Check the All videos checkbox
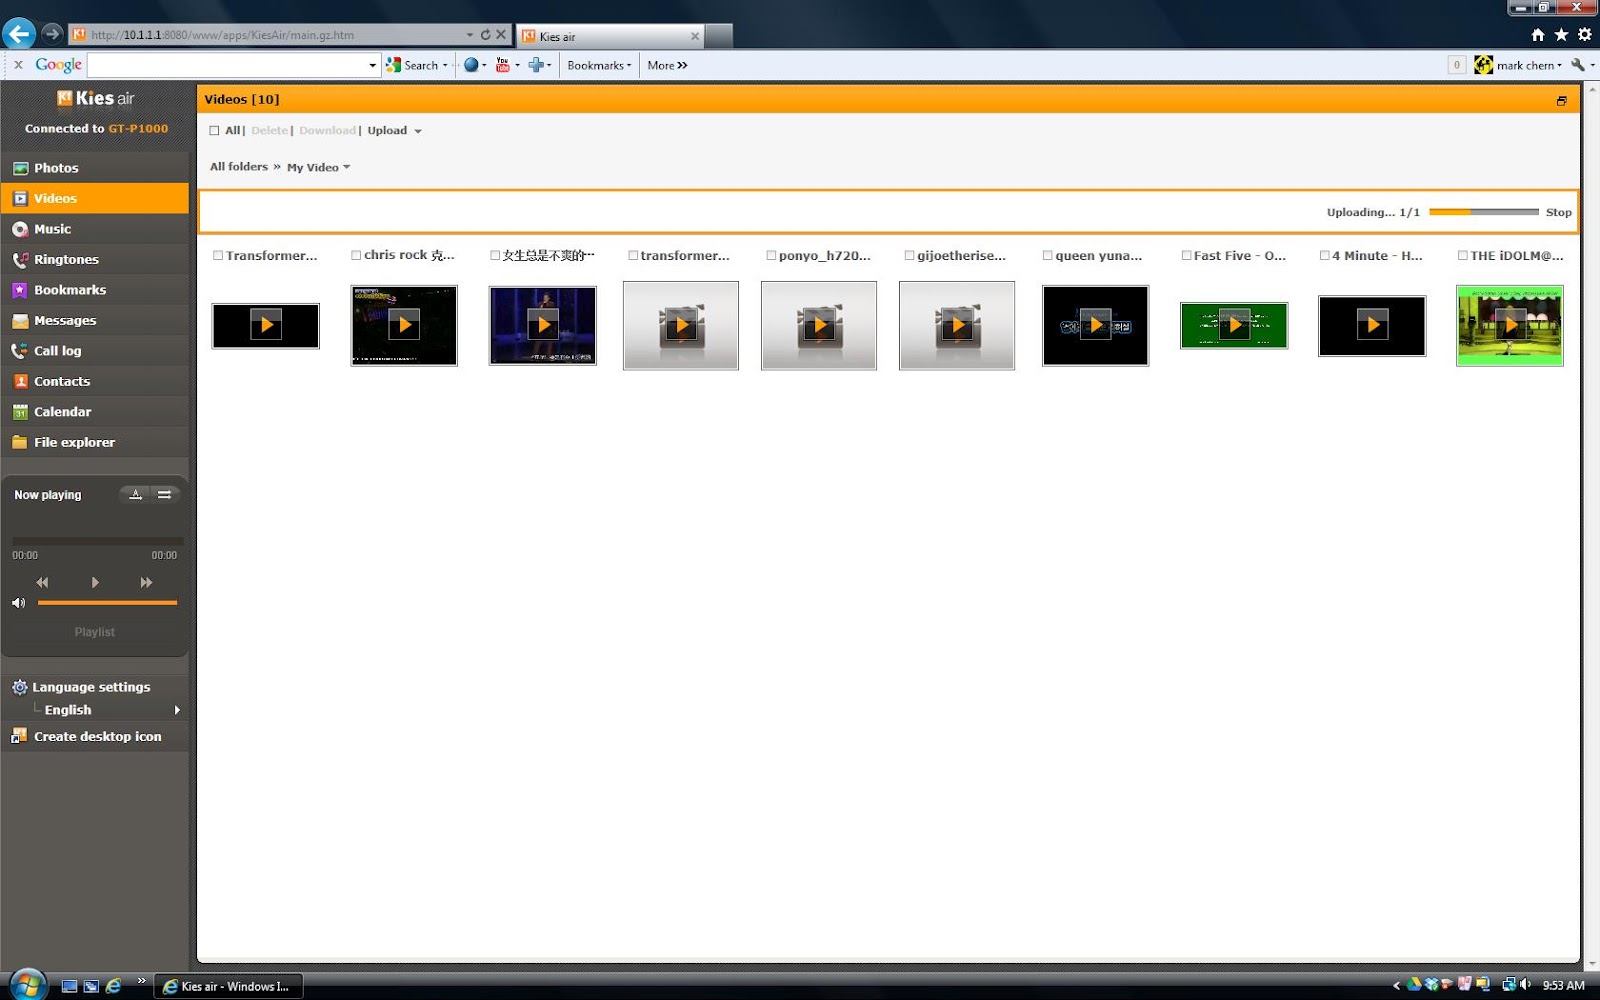 coord(214,131)
